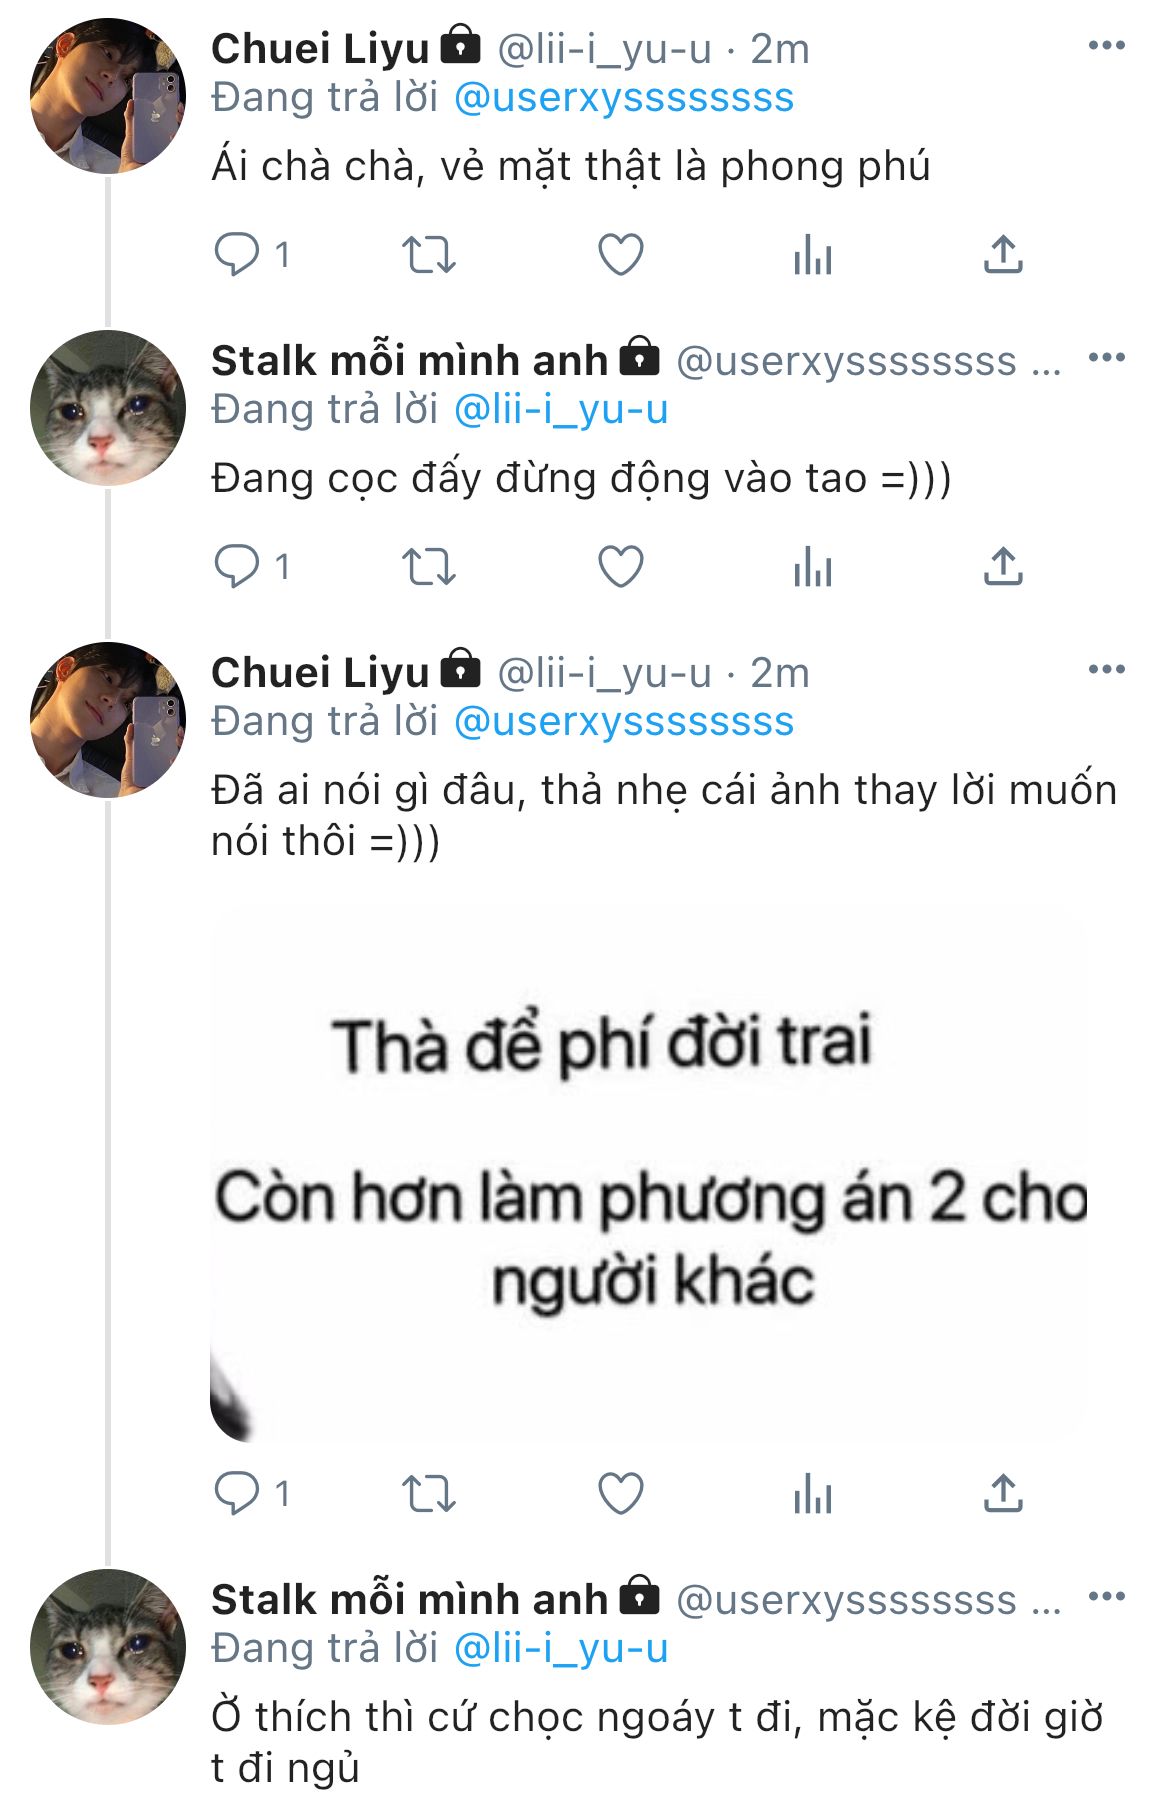Open the @userxyssssssss mention link in the first tweet
Image resolution: width=1170 pixels, height=1809 pixels.
[x=624, y=98]
